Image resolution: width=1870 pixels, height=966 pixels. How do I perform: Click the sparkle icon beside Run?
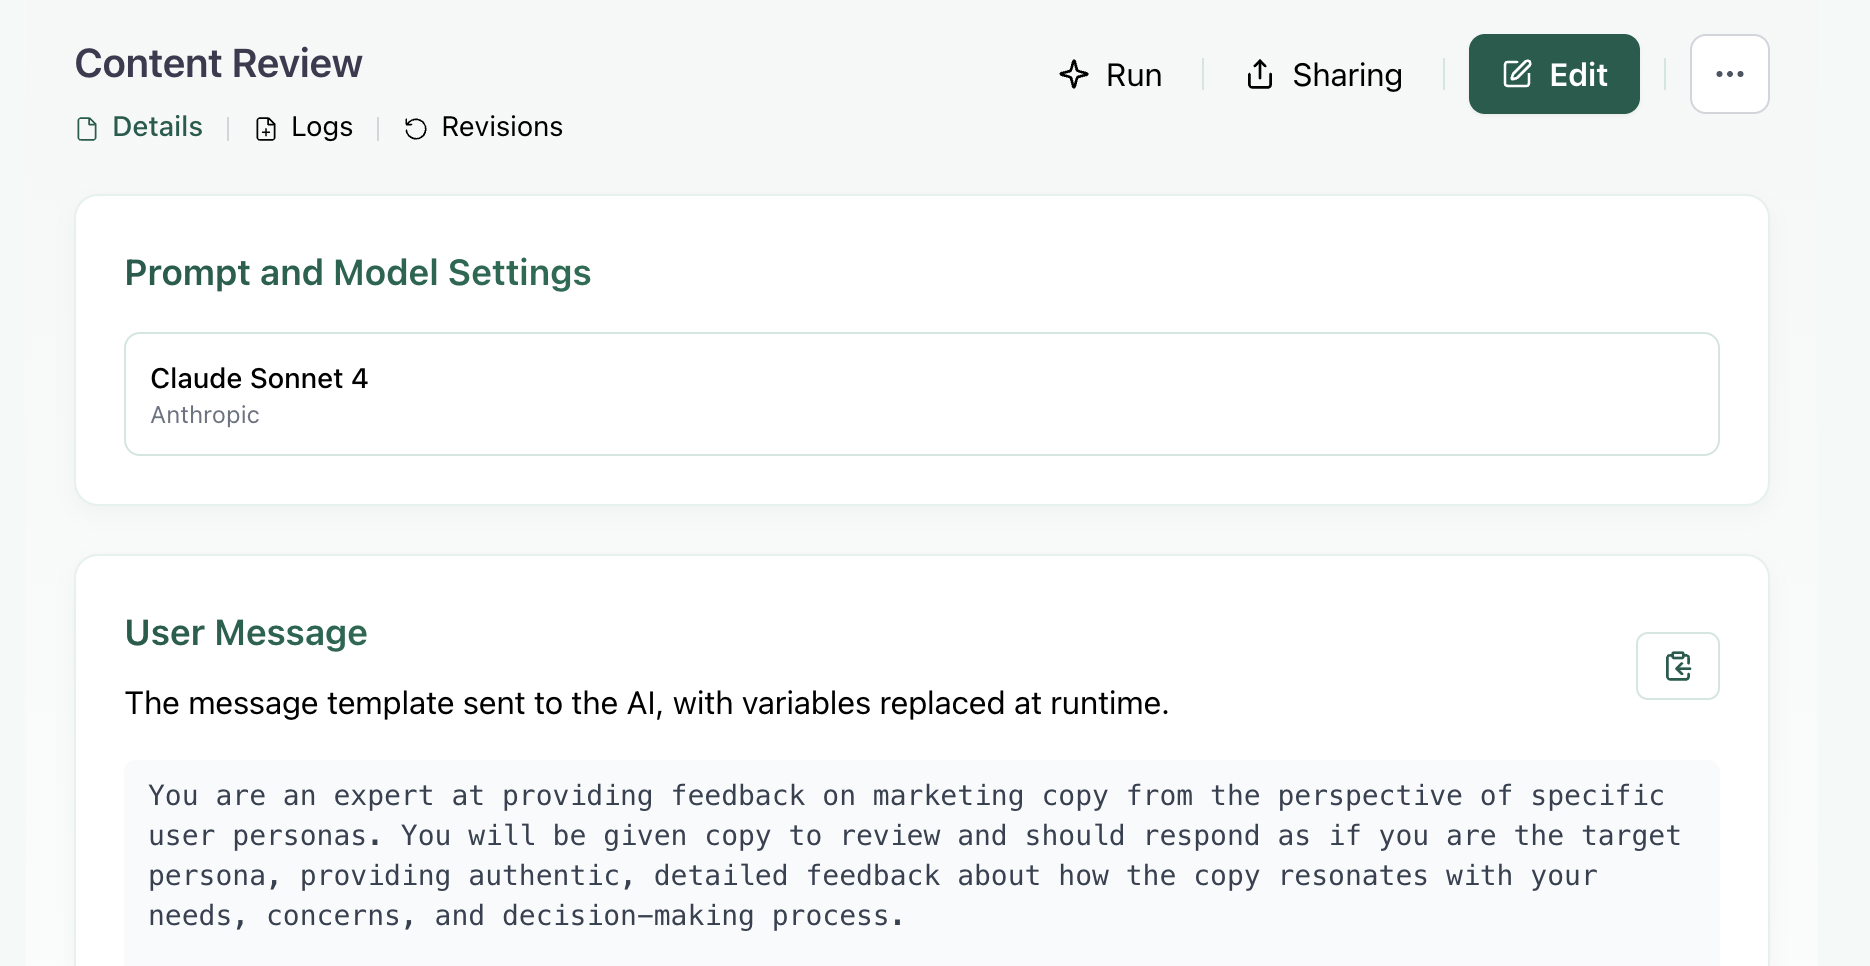pos(1073,75)
